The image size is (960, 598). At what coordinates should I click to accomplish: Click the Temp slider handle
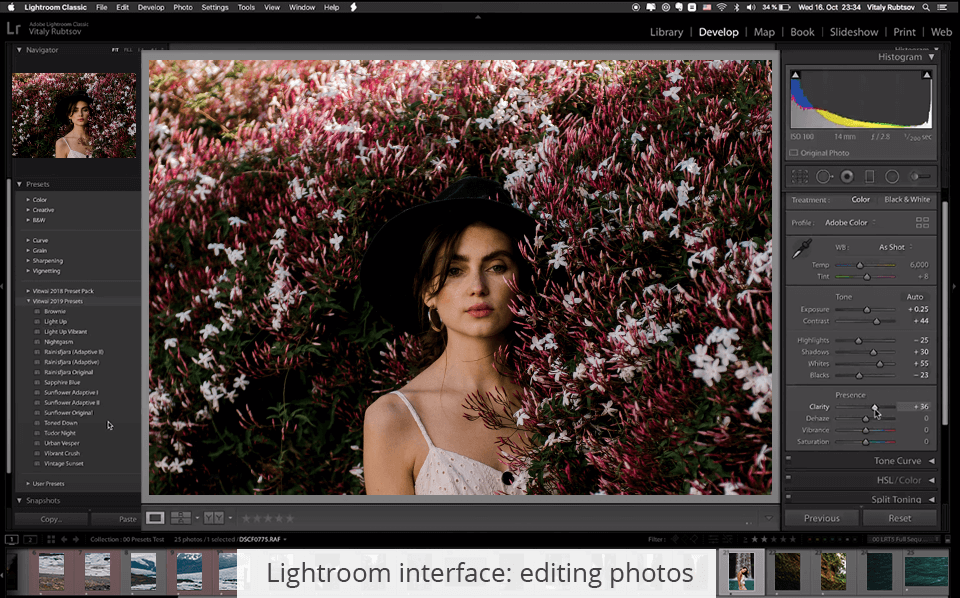(860, 265)
